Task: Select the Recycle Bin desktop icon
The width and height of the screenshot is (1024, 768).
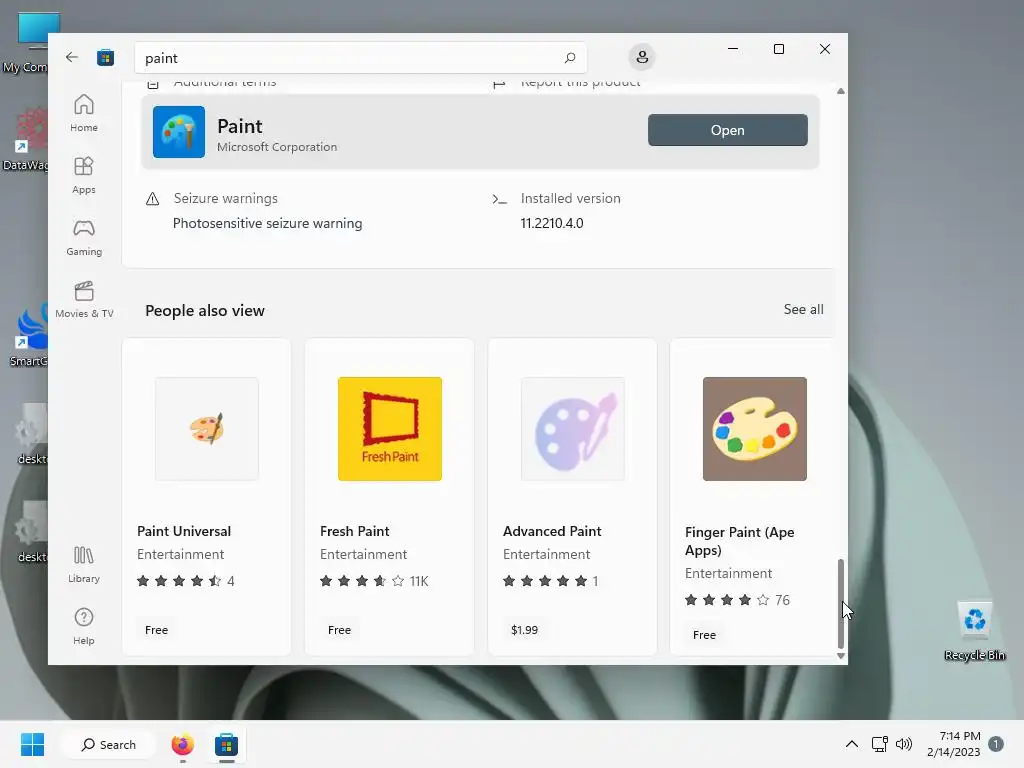Action: tap(974, 632)
